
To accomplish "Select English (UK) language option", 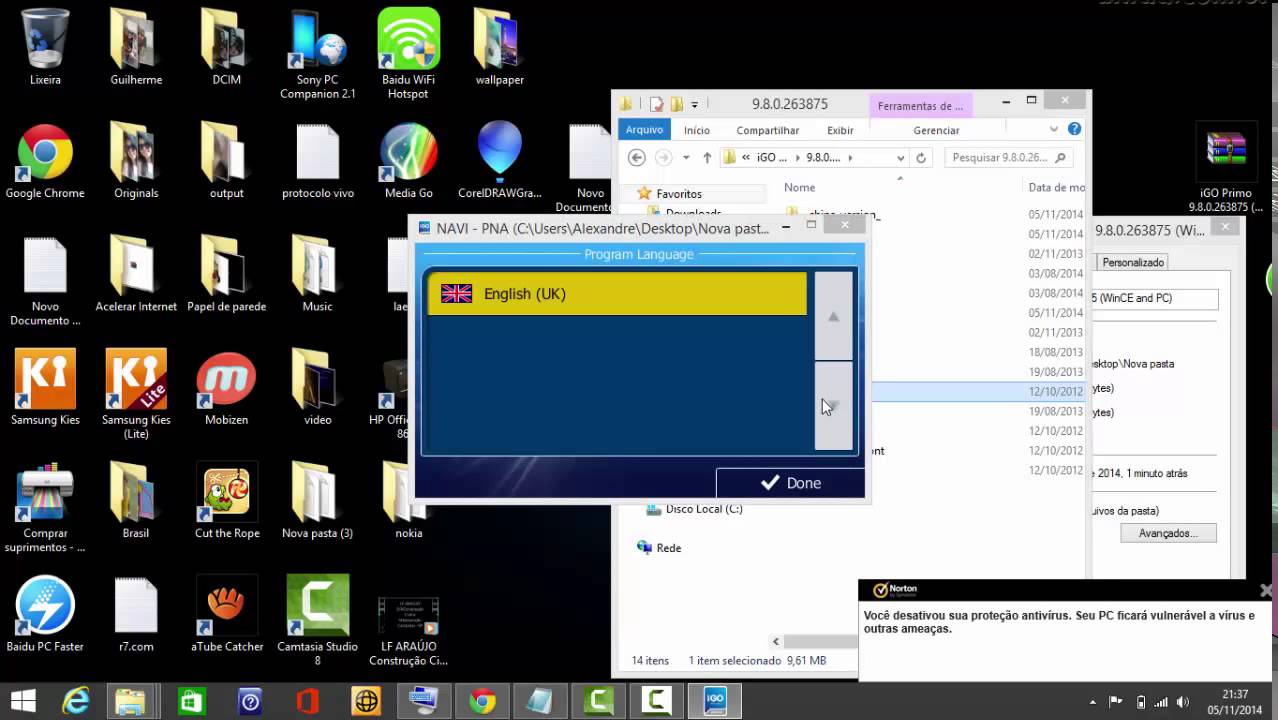I will 617,294.
